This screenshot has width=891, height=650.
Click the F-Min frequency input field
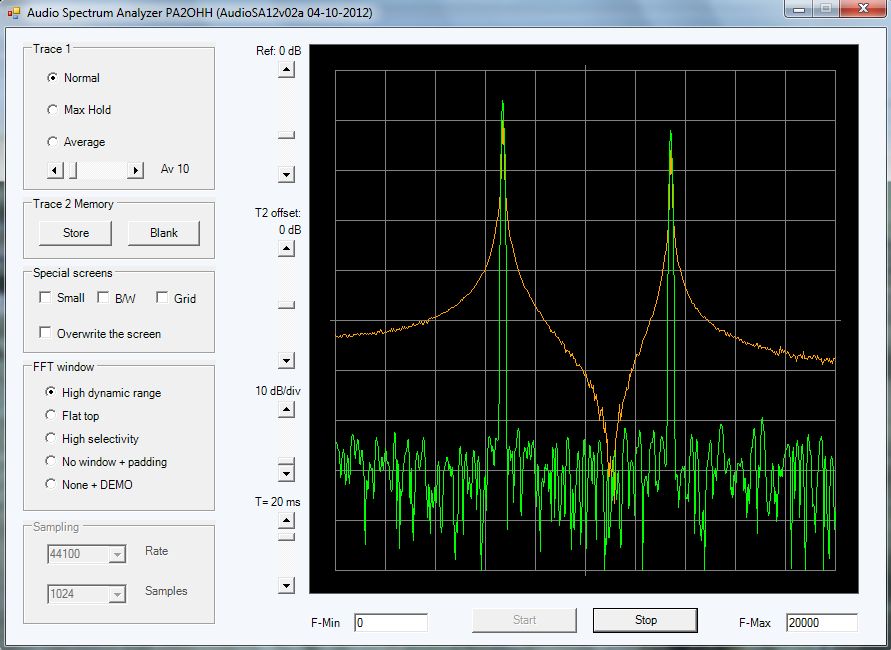coord(390,623)
